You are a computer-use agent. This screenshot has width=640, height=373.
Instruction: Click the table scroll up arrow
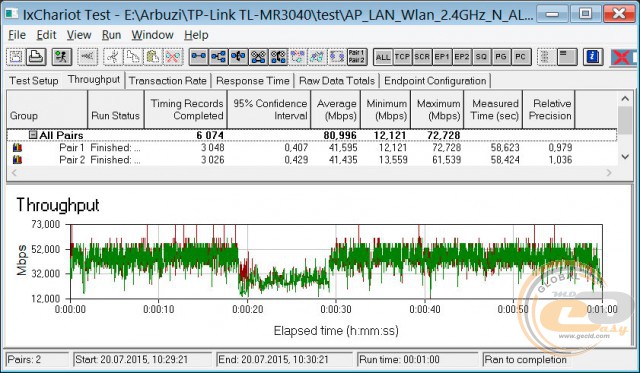pos(625,99)
